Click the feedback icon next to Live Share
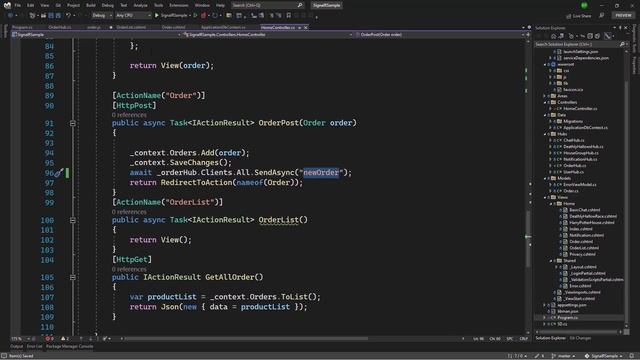 coord(601,16)
